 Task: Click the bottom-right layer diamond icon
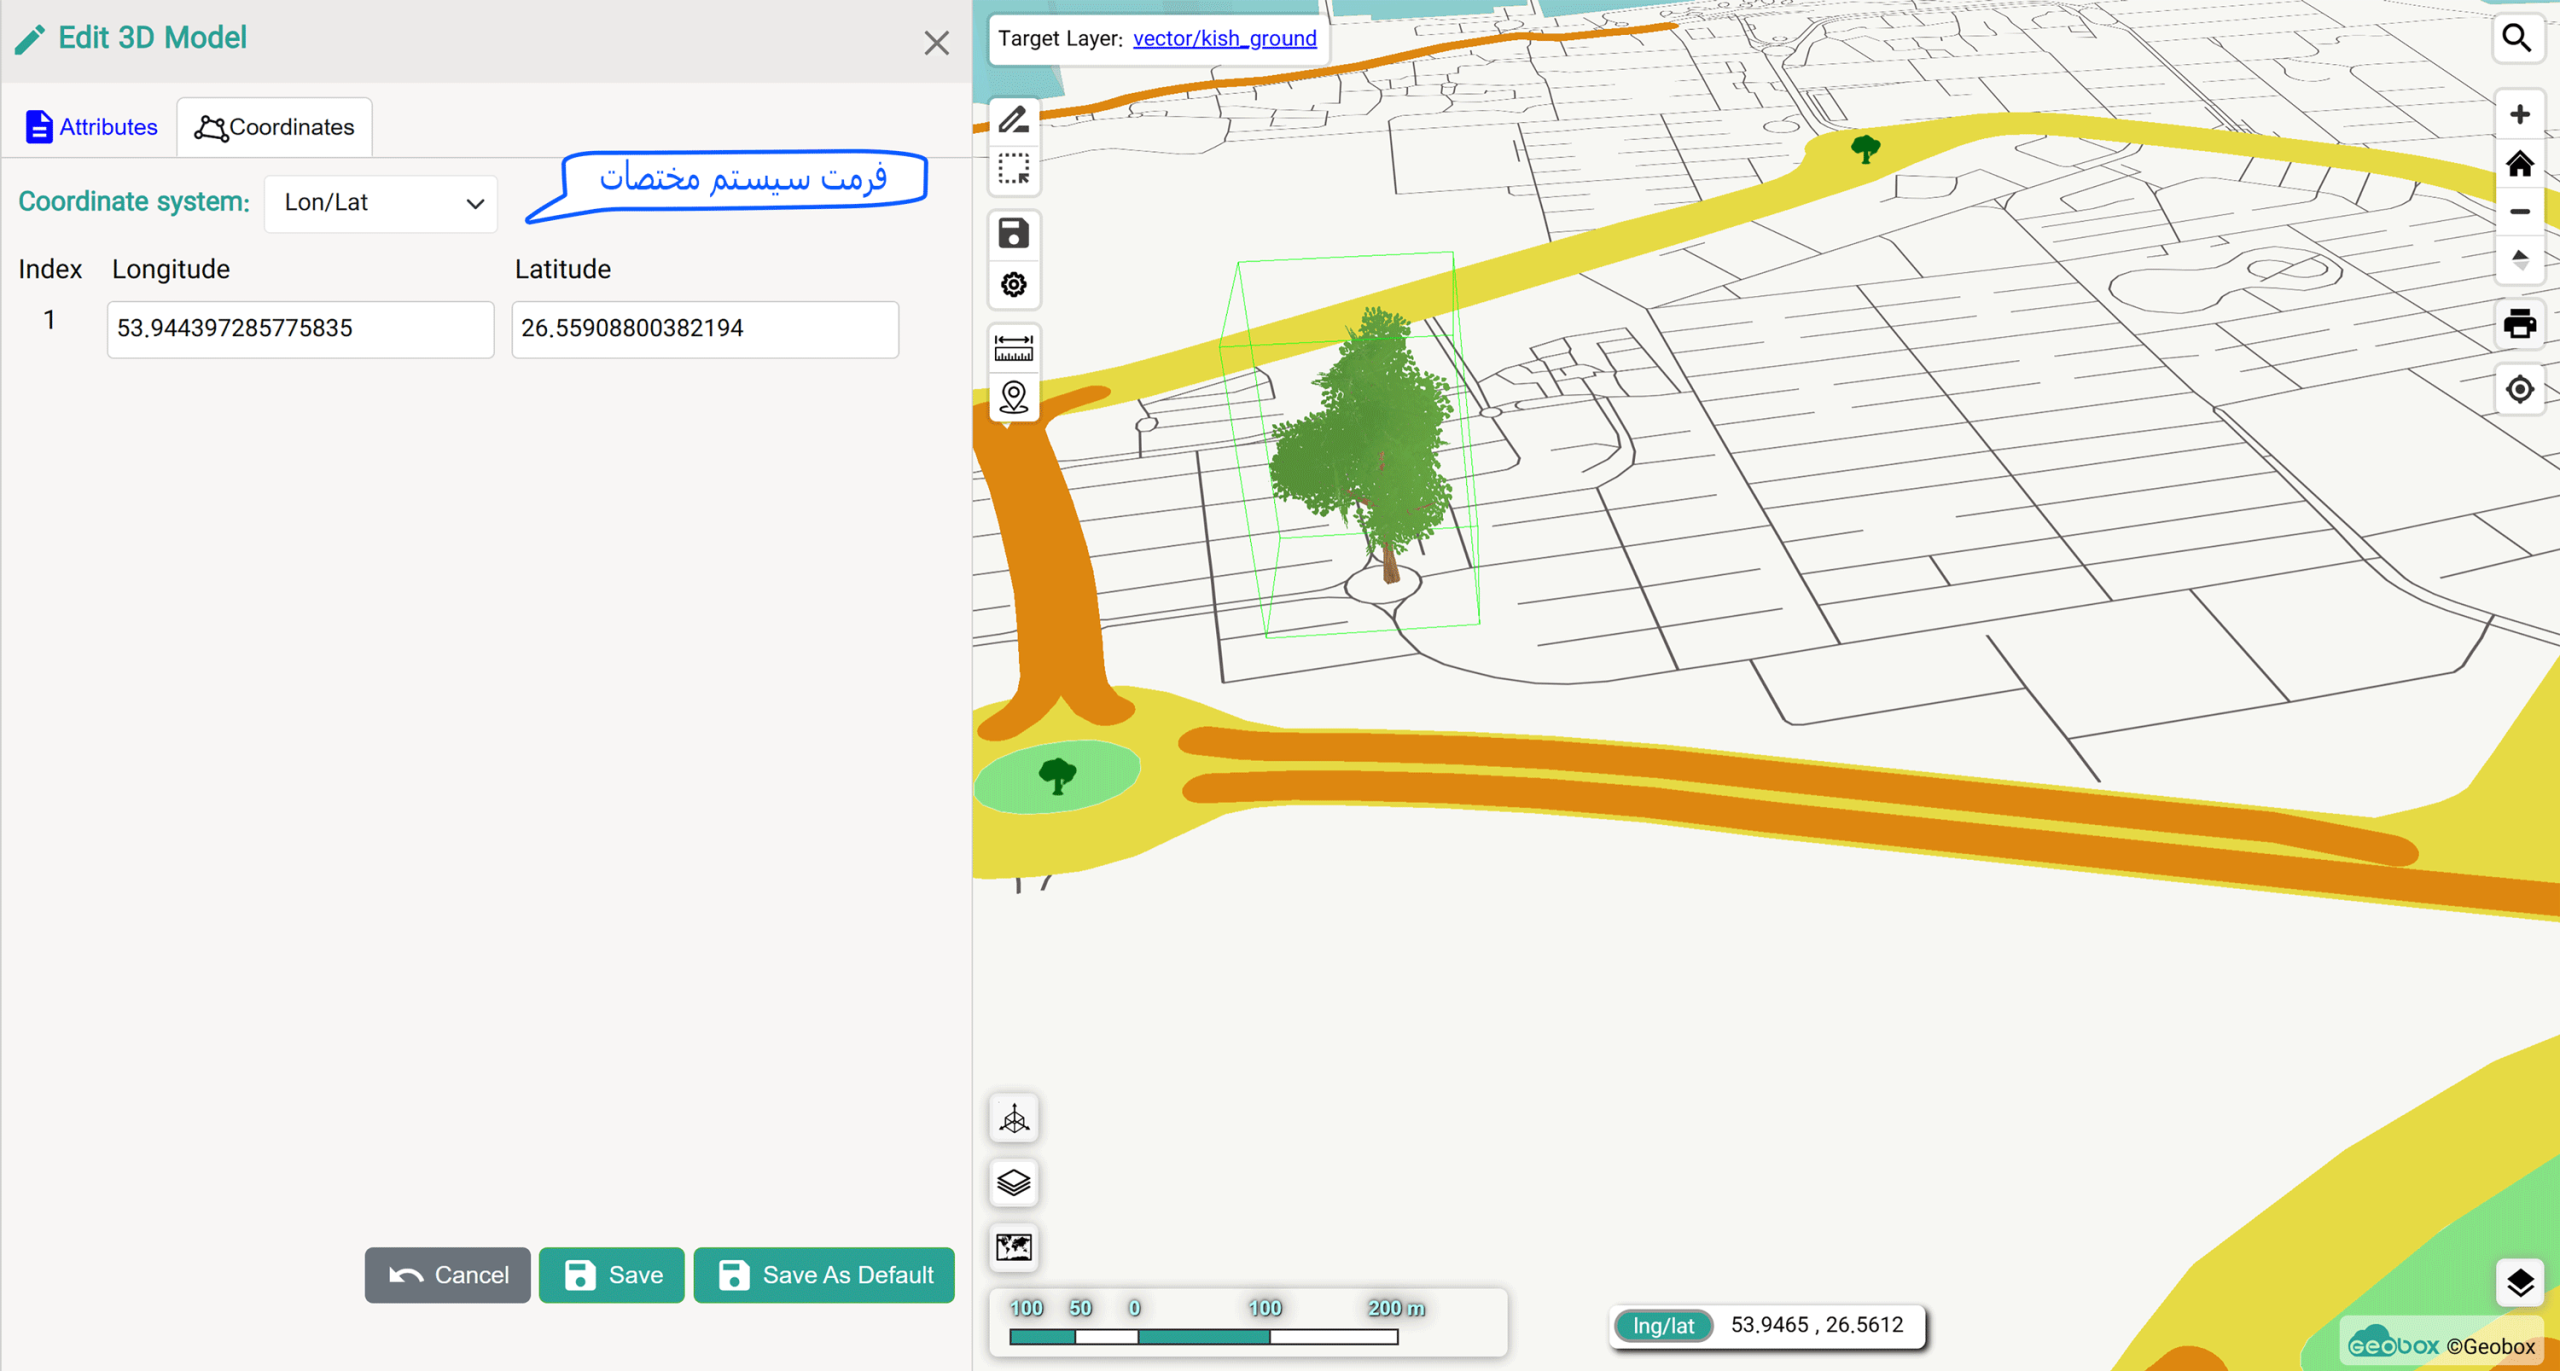pos(2519,1283)
